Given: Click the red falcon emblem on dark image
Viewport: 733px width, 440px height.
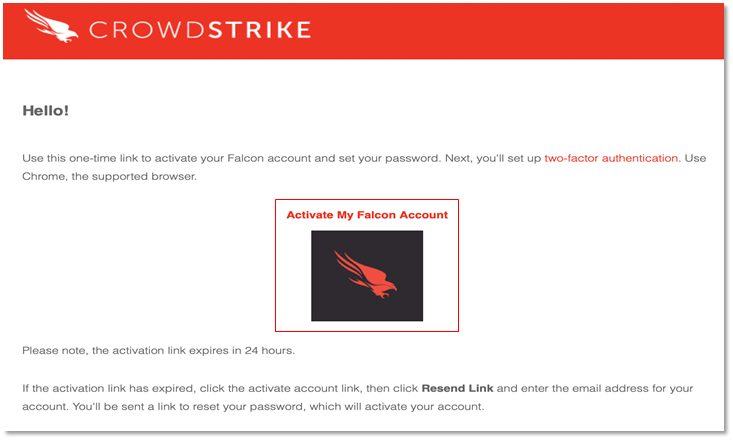Looking at the screenshot, I should point(365,274).
